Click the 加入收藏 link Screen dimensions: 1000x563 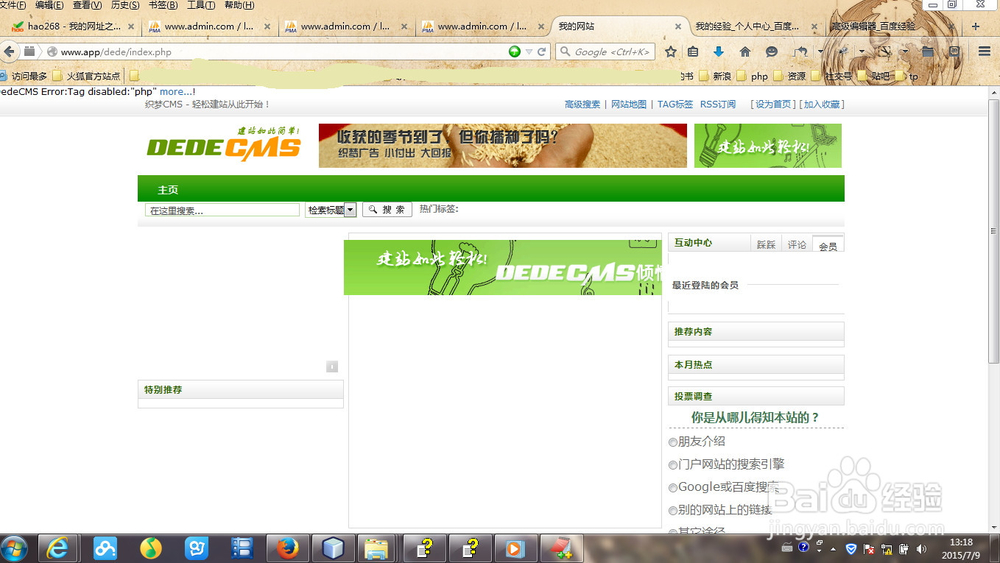821,104
